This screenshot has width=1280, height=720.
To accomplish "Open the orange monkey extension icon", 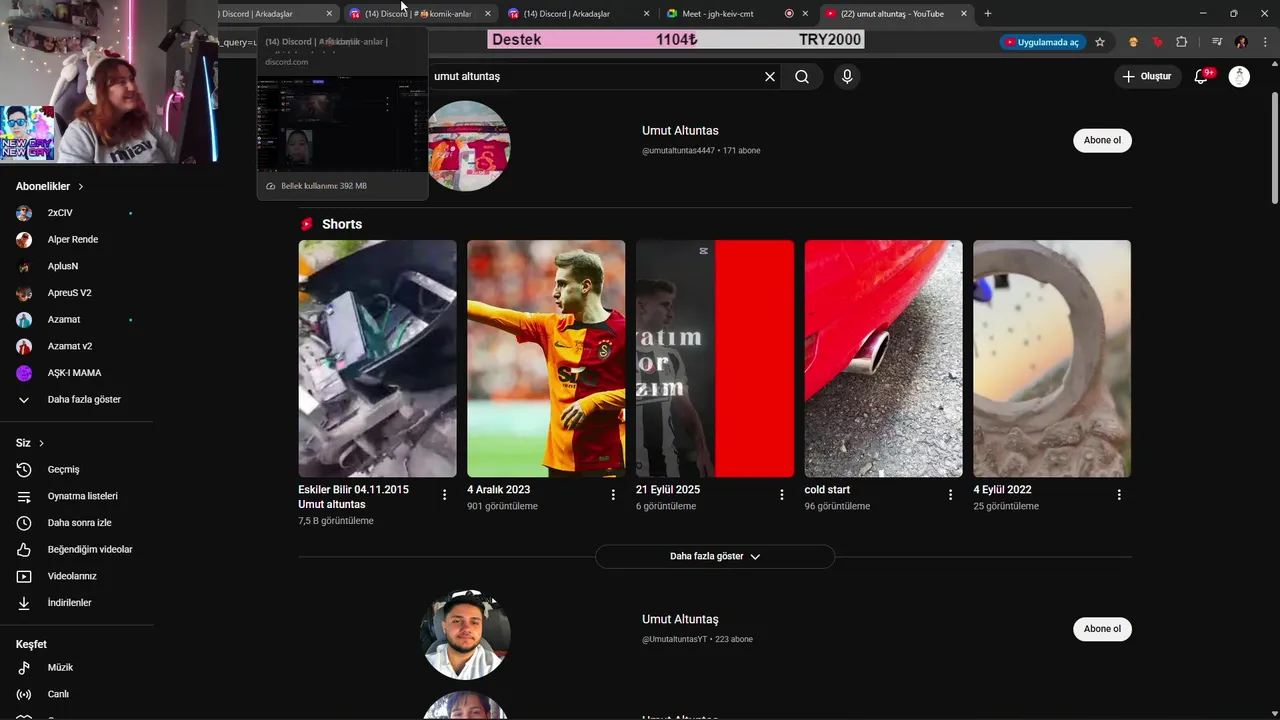I will click(1133, 42).
